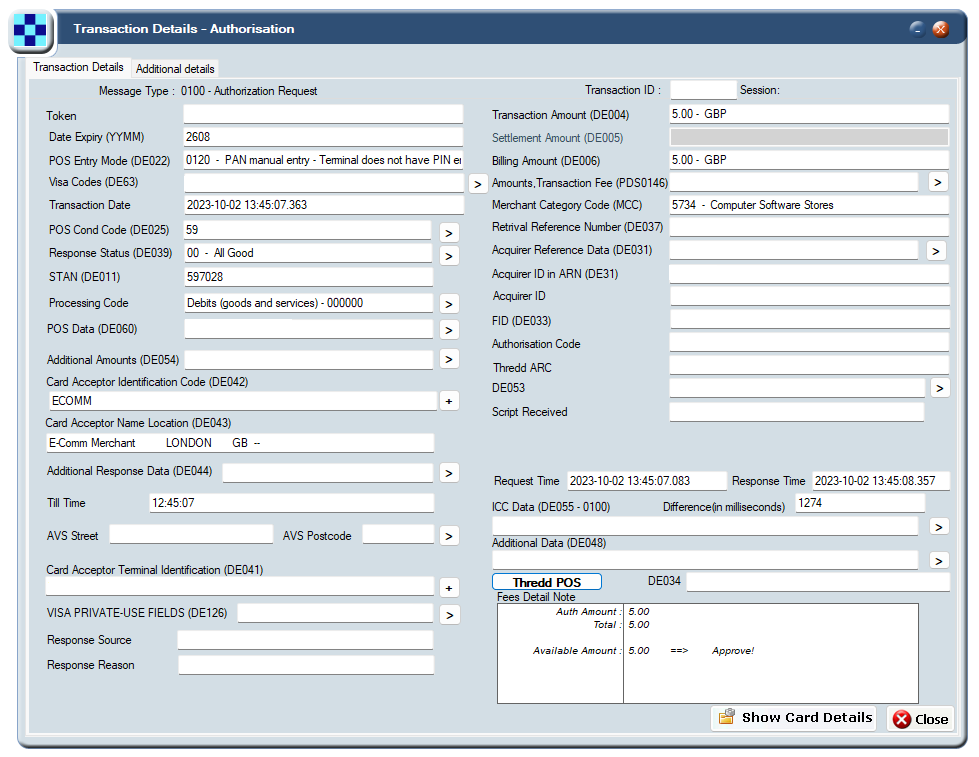This screenshot has width=979, height=757.
Task: Click the Close button
Action: pos(920,720)
